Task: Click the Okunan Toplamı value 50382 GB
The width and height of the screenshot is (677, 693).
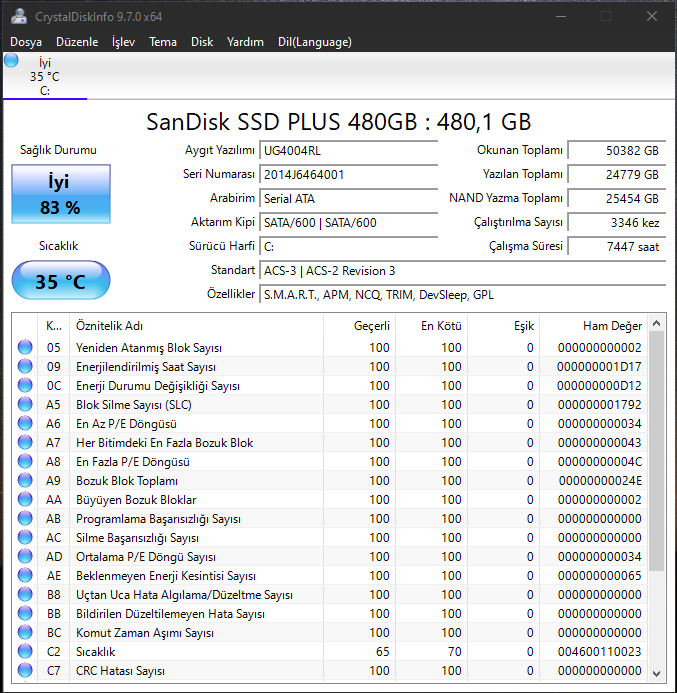Action: tap(616, 151)
